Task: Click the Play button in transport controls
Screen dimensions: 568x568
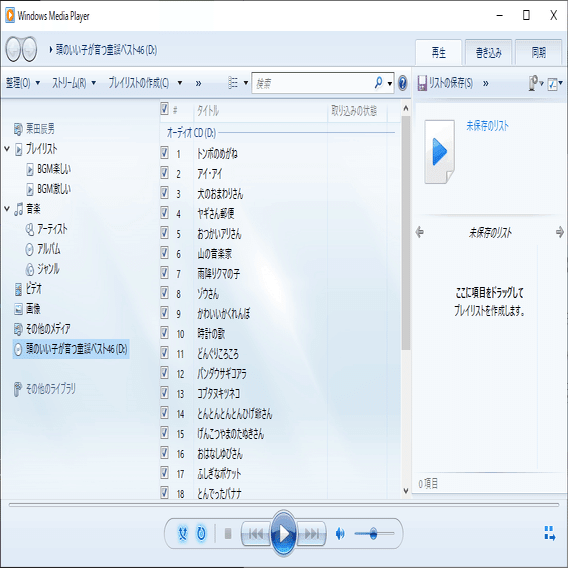Action: (284, 533)
